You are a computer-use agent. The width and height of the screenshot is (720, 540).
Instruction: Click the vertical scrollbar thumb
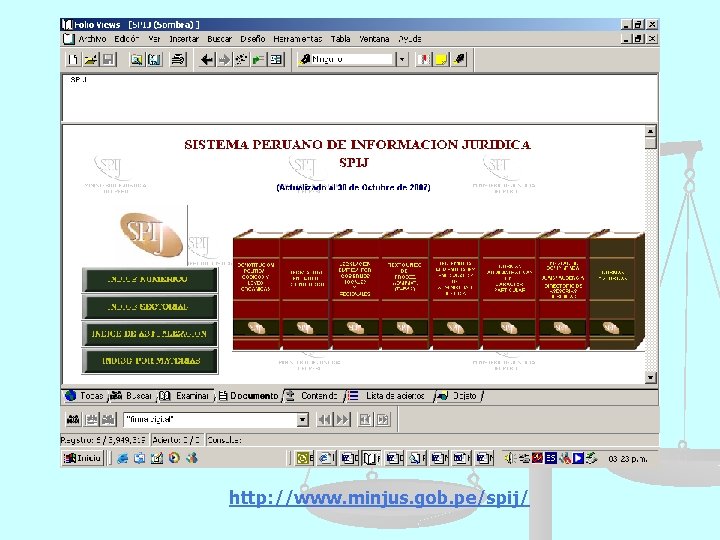pyautogui.click(x=650, y=142)
